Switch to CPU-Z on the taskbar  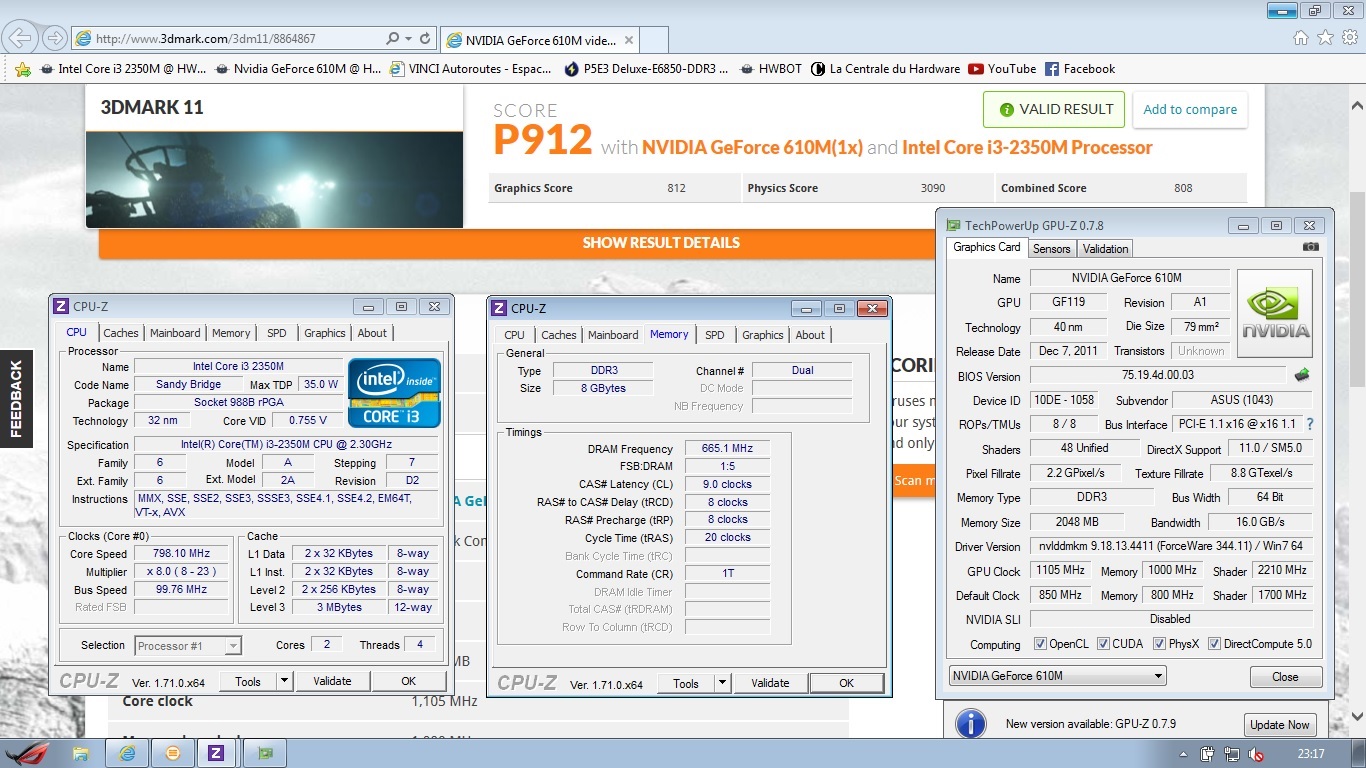[x=216, y=752]
